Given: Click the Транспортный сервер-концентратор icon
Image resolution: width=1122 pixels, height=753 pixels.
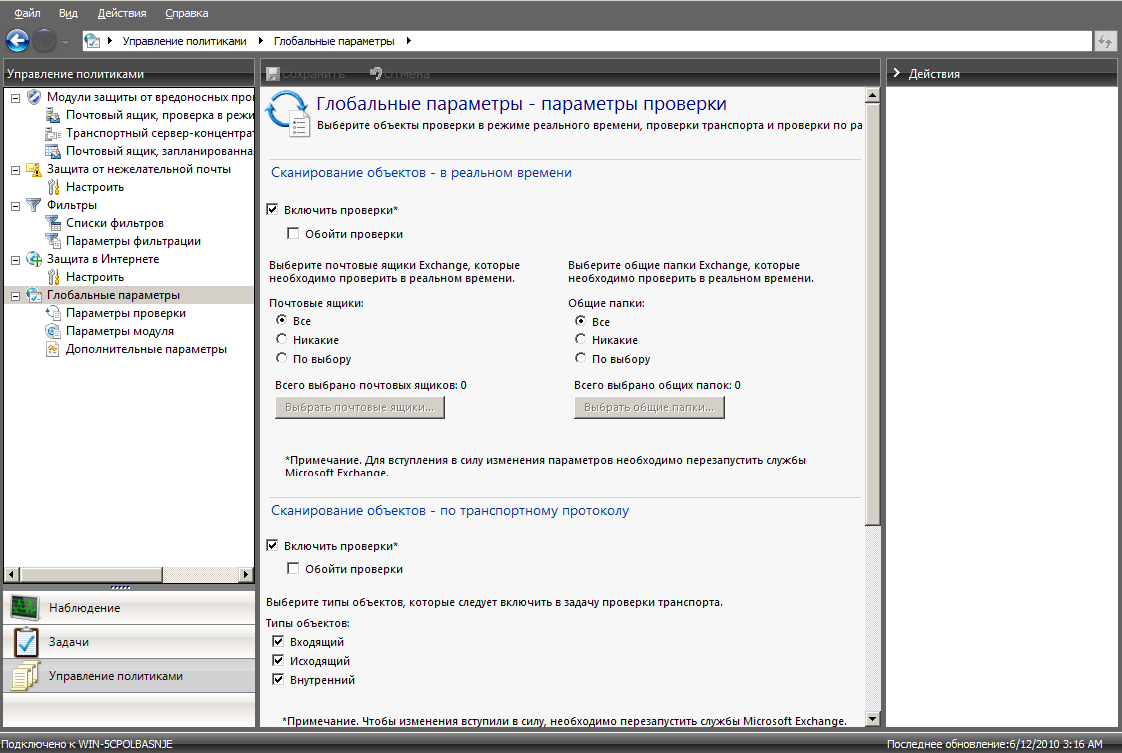Looking at the screenshot, I should (53, 133).
